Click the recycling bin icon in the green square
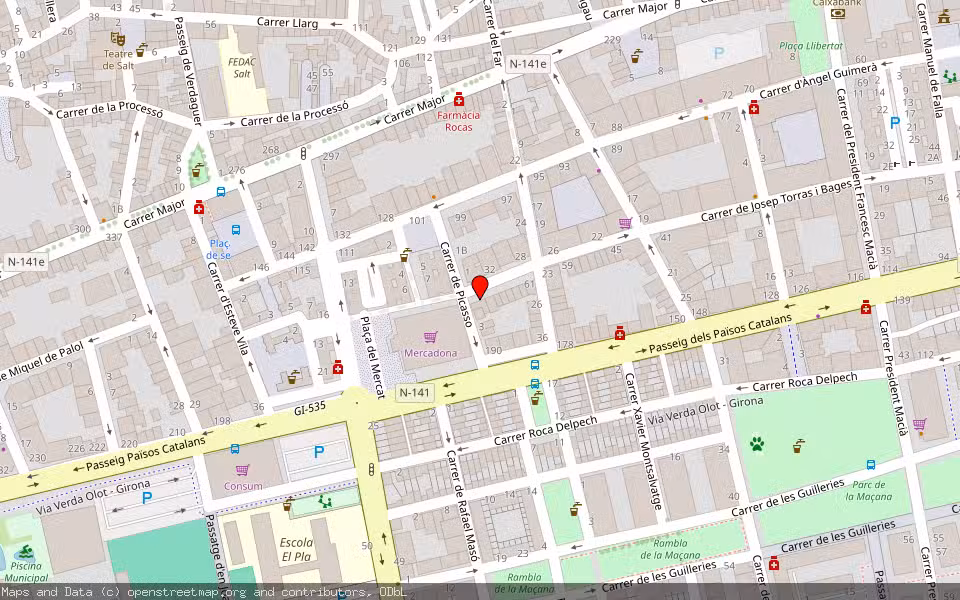Image resolution: width=960 pixels, height=600 pixels. pos(197,171)
